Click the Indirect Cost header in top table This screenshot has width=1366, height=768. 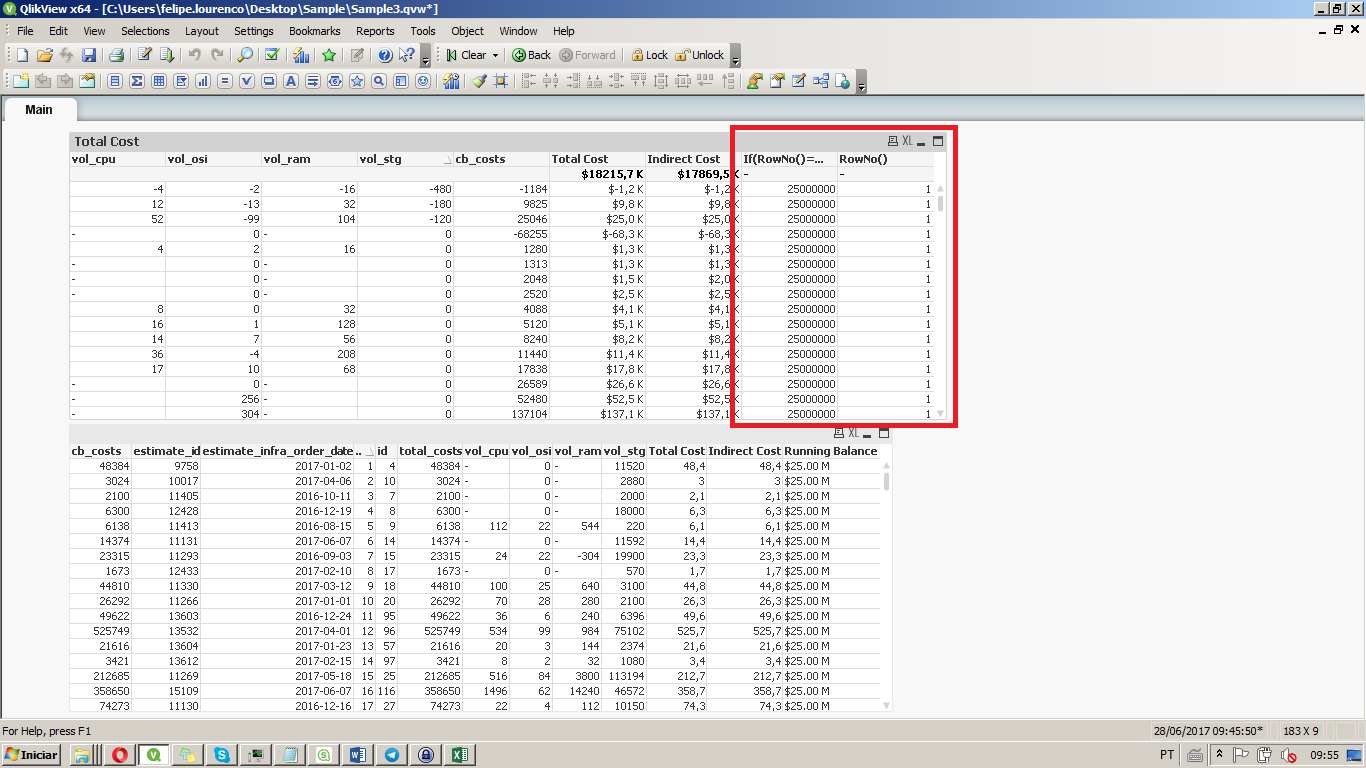click(693, 159)
